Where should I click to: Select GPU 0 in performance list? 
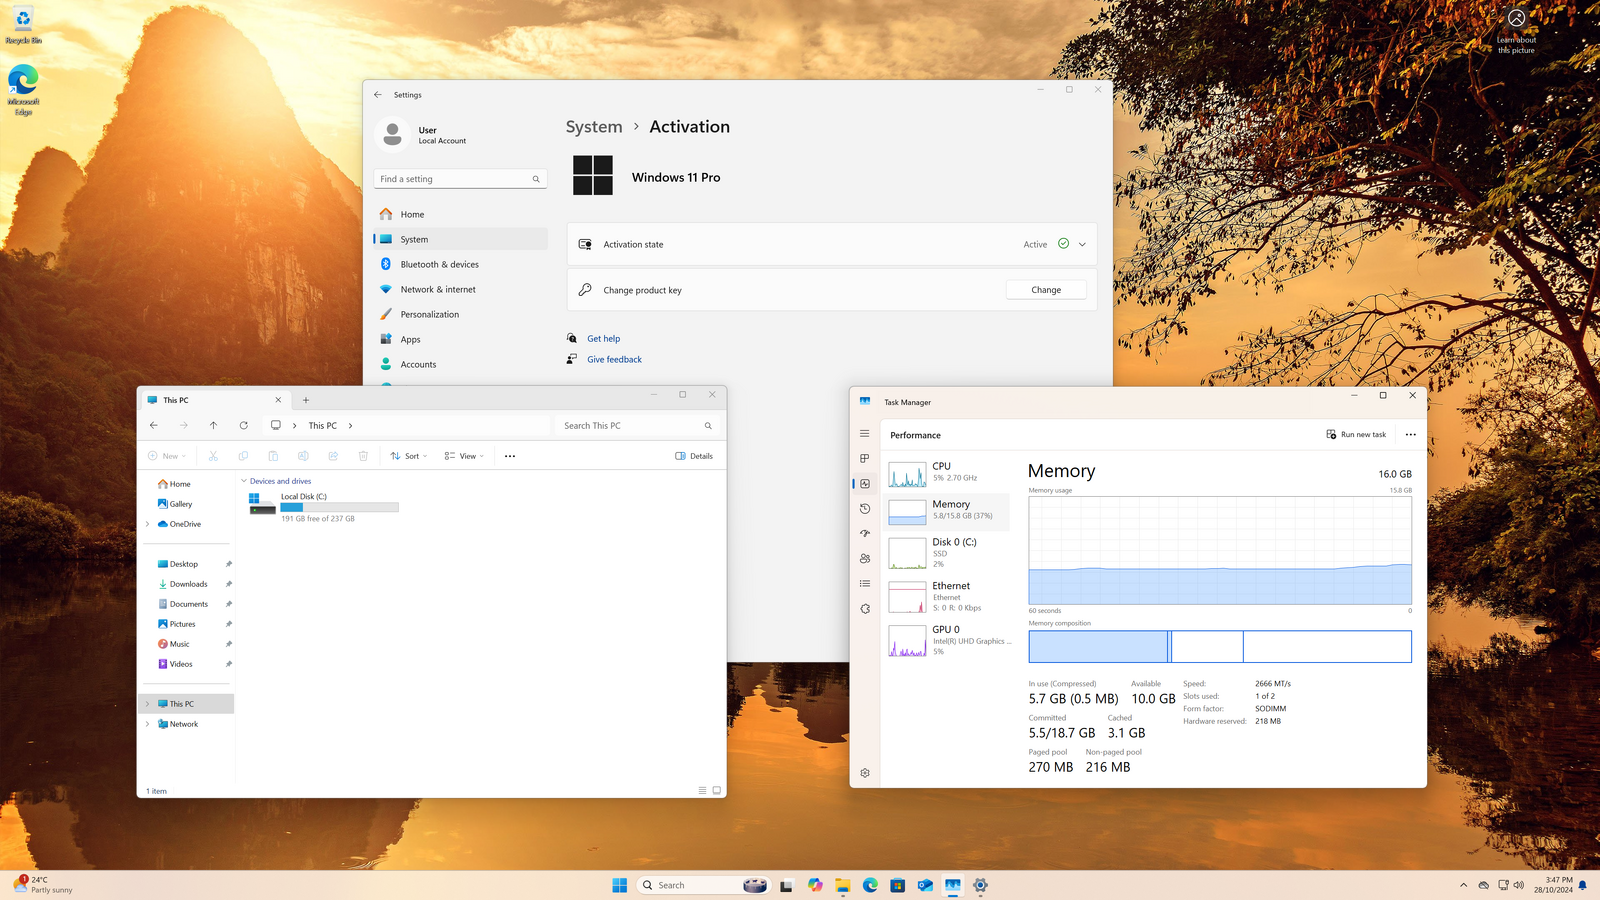(x=947, y=640)
